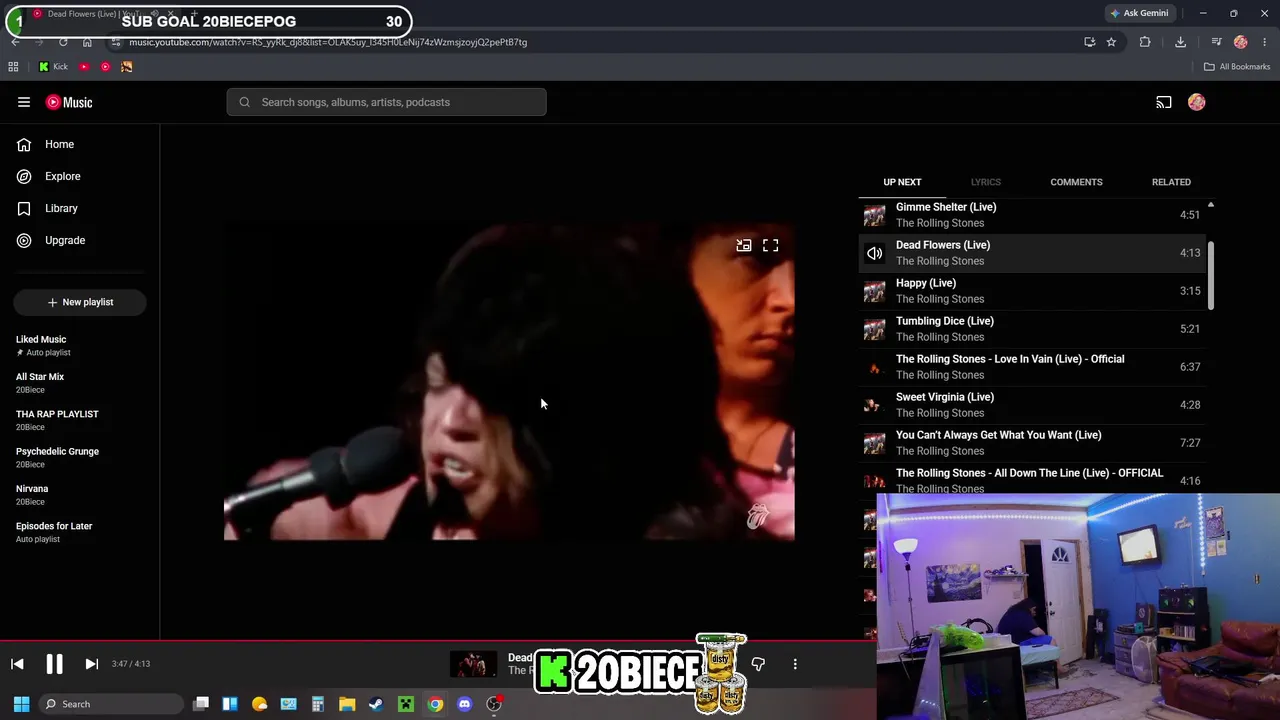Viewport: 1280px width, 720px height.
Task: Enter fullscreen on the video player
Action: click(x=771, y=245)
